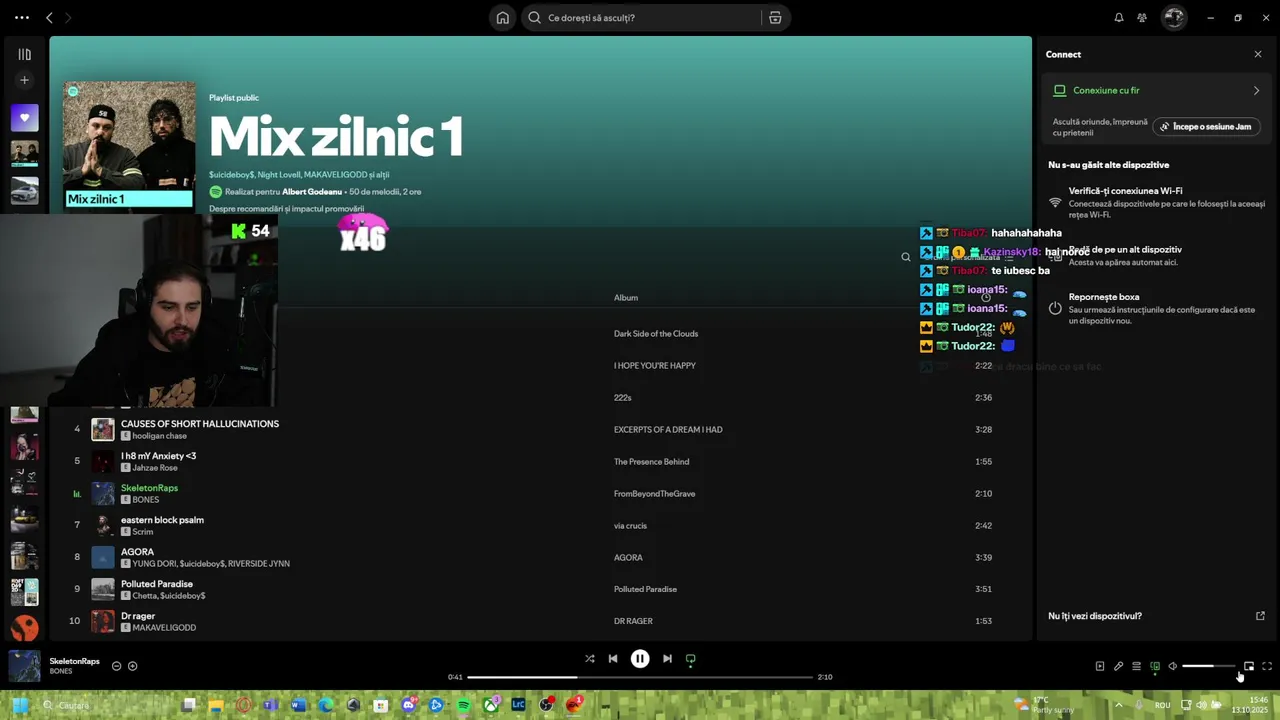
Task: Open Microsoft Word from taskbar
Action: 298,705
